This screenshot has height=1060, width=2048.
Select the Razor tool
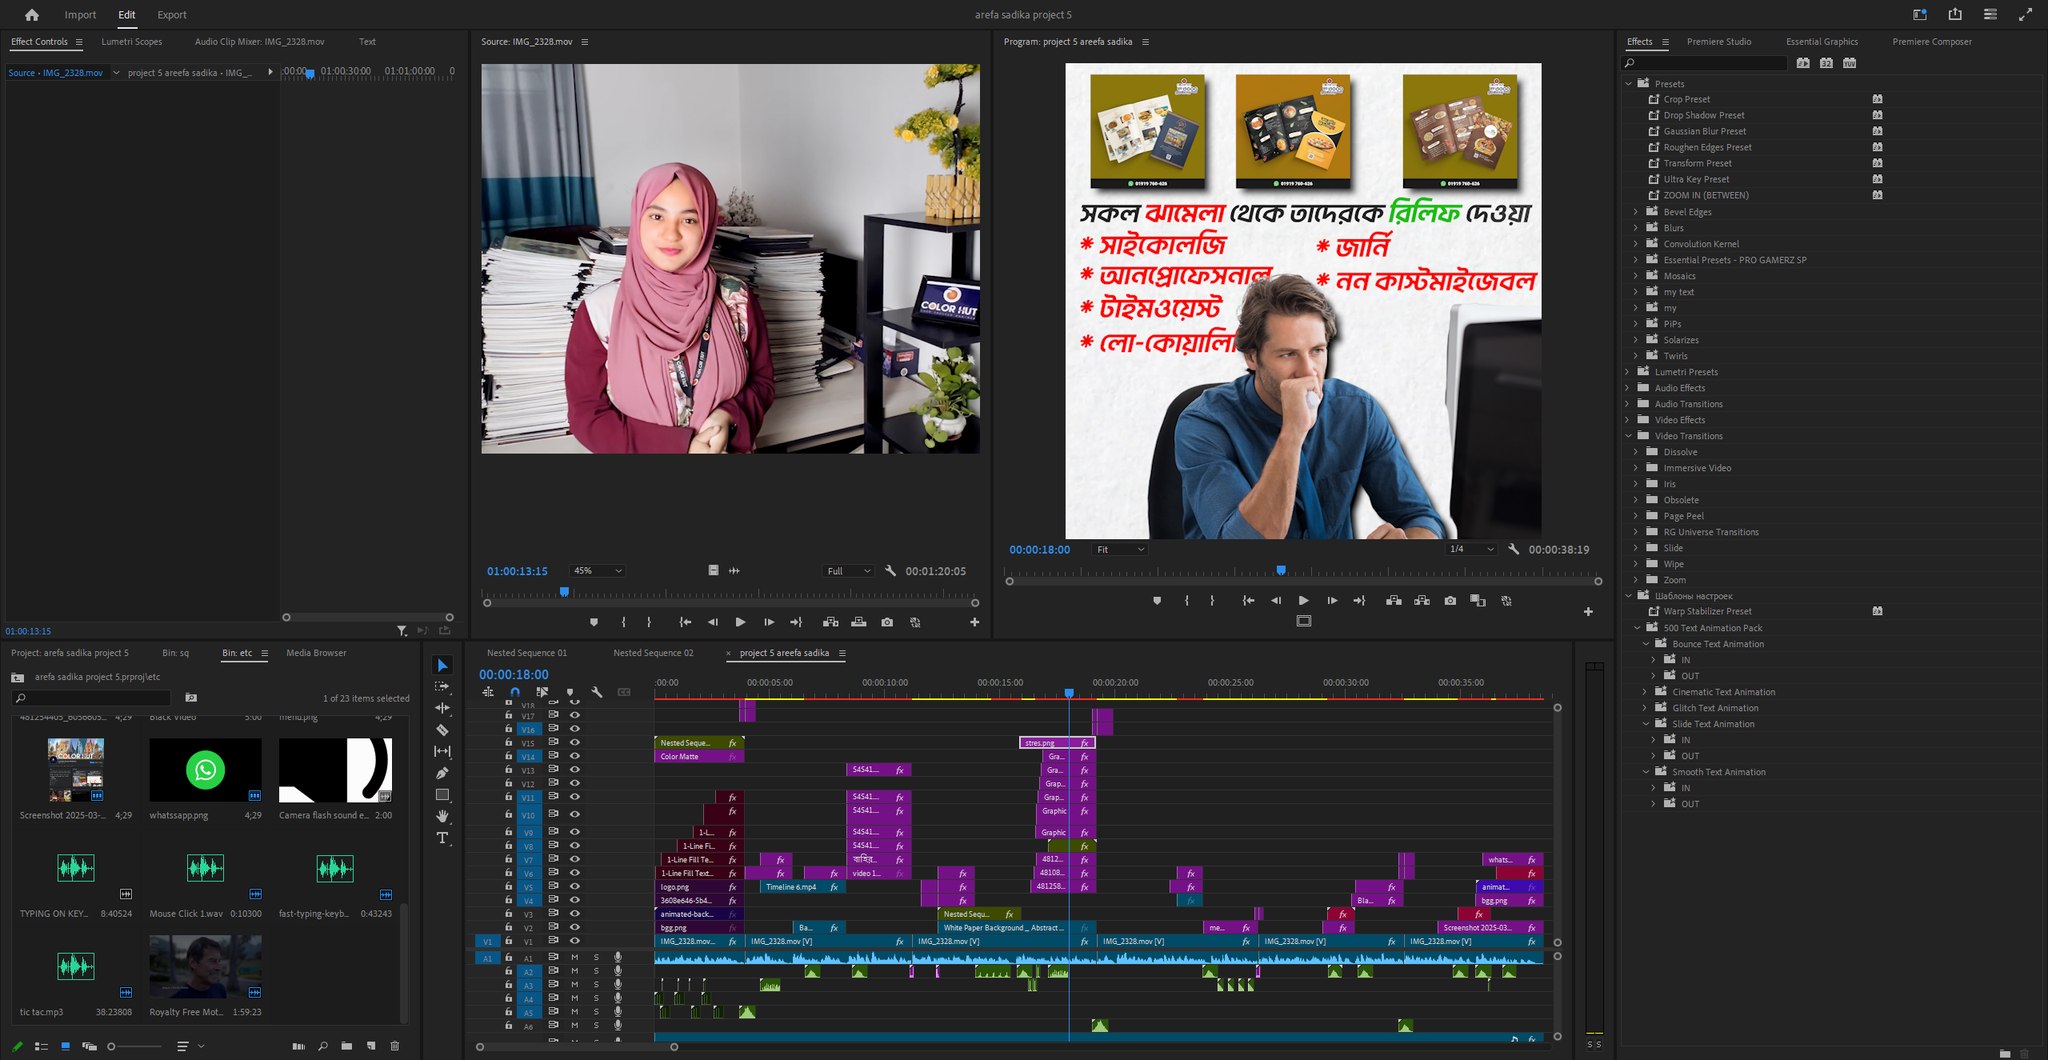click(442, 730)
